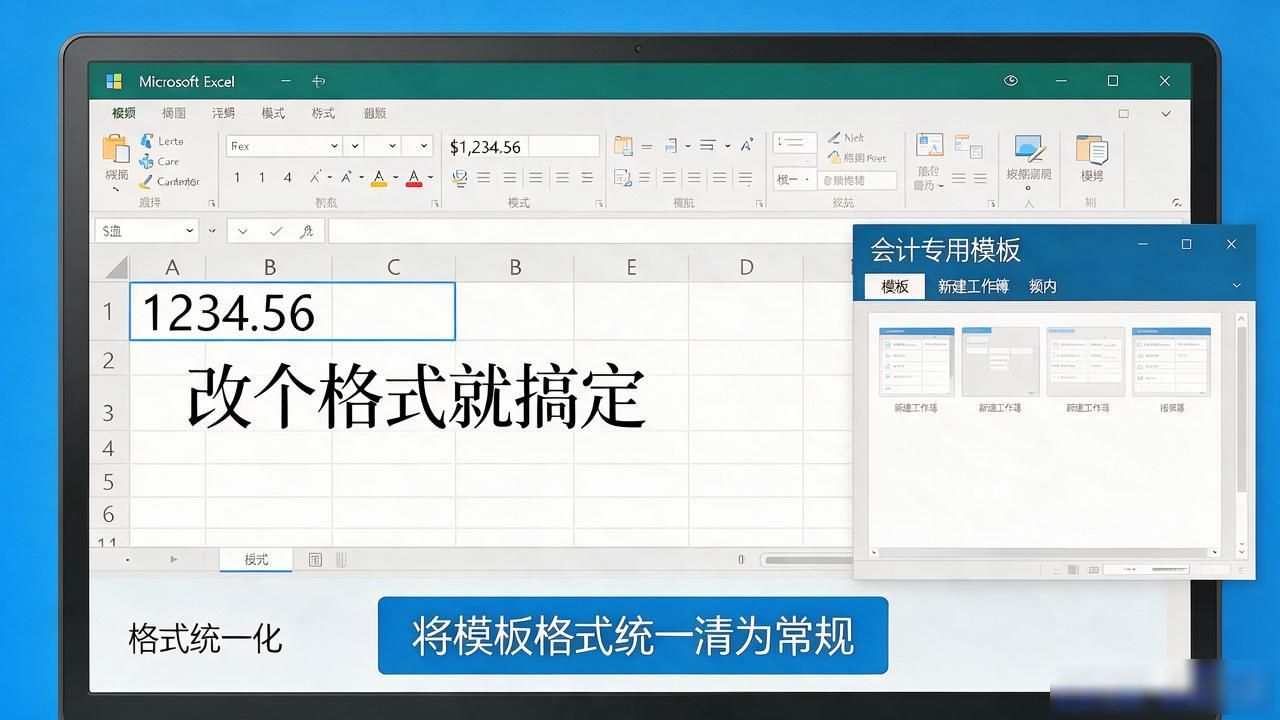Click the sheet navigation right arrow
The width and height of the screenshot is (1280, 720).
173,560
